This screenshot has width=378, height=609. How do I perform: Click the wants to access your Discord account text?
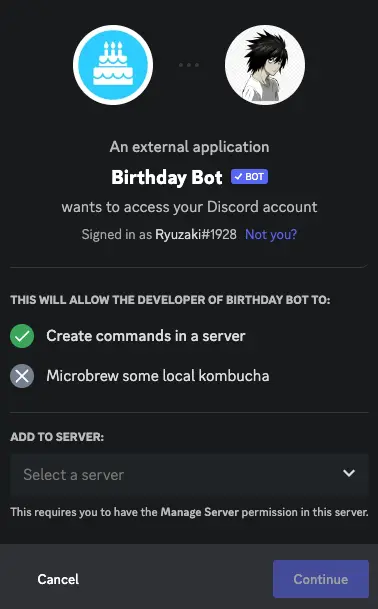tap(189, 207)
